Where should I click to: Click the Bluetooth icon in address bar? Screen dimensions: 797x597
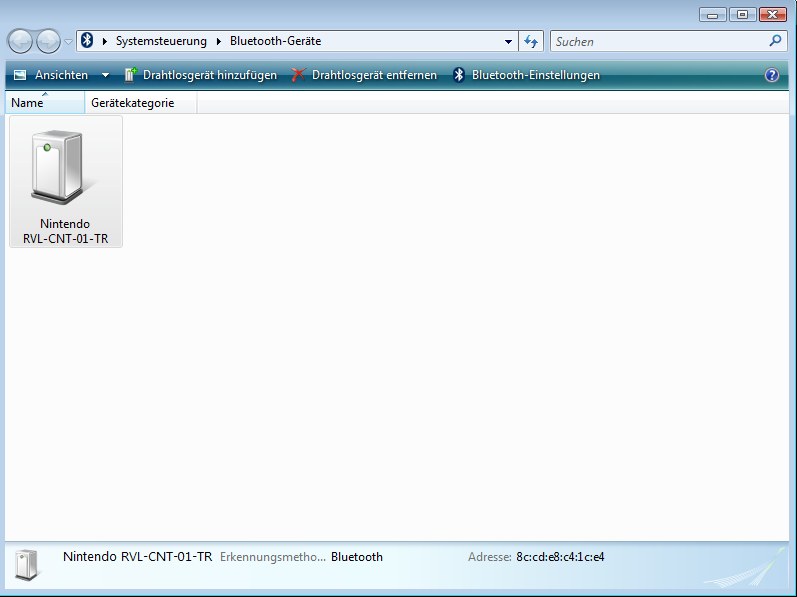pos(87,41)
